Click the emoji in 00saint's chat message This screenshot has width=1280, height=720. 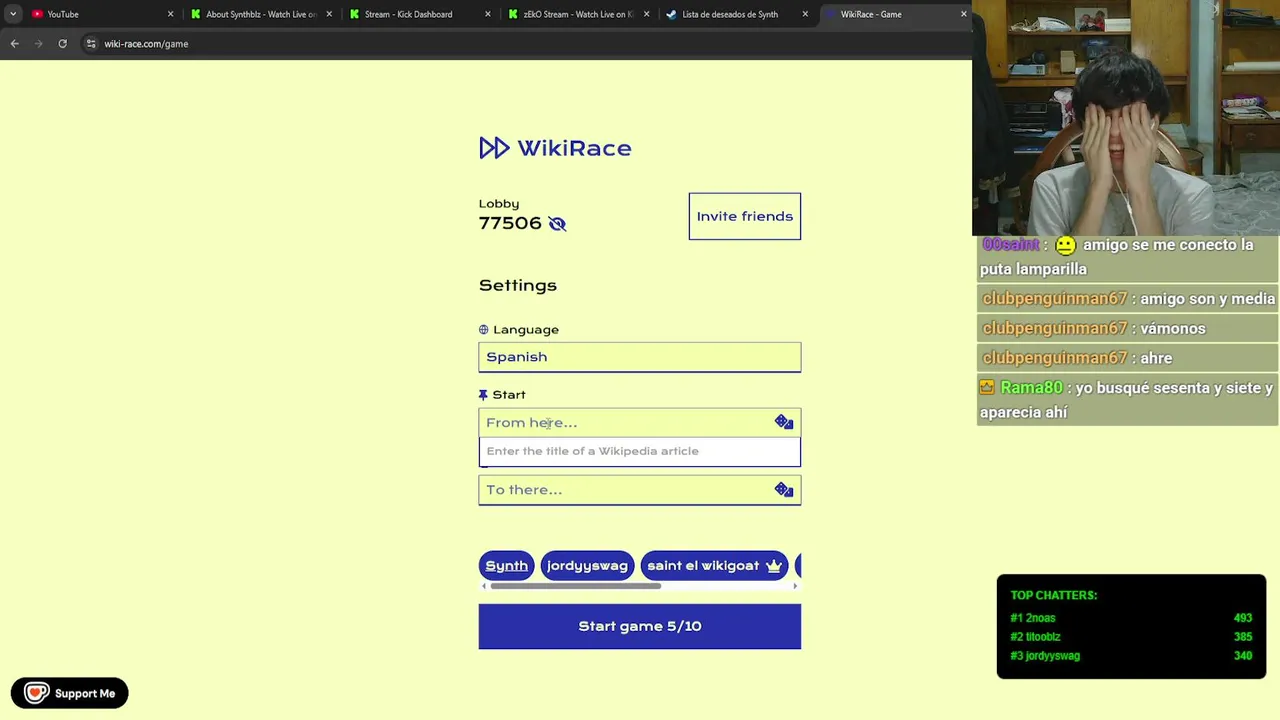[x=1065, y=245]
